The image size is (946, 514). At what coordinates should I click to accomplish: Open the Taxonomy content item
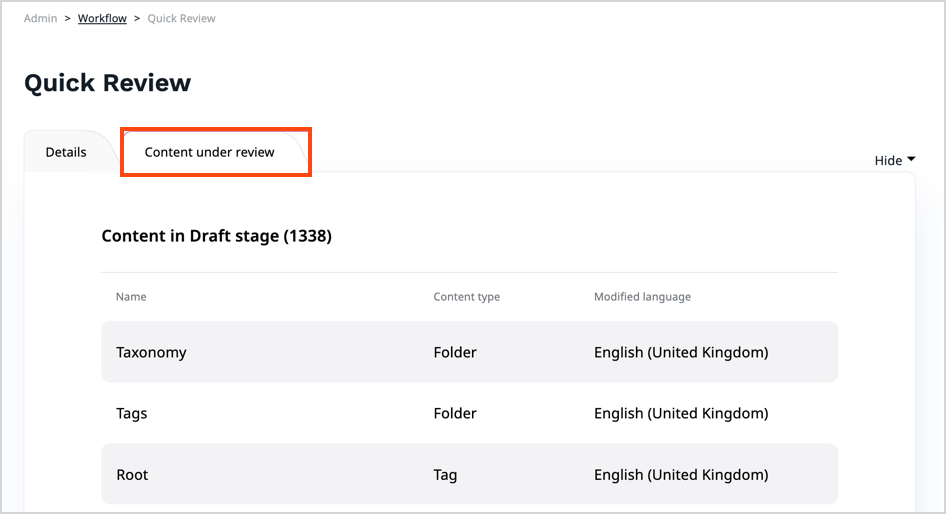coord(151,352)
